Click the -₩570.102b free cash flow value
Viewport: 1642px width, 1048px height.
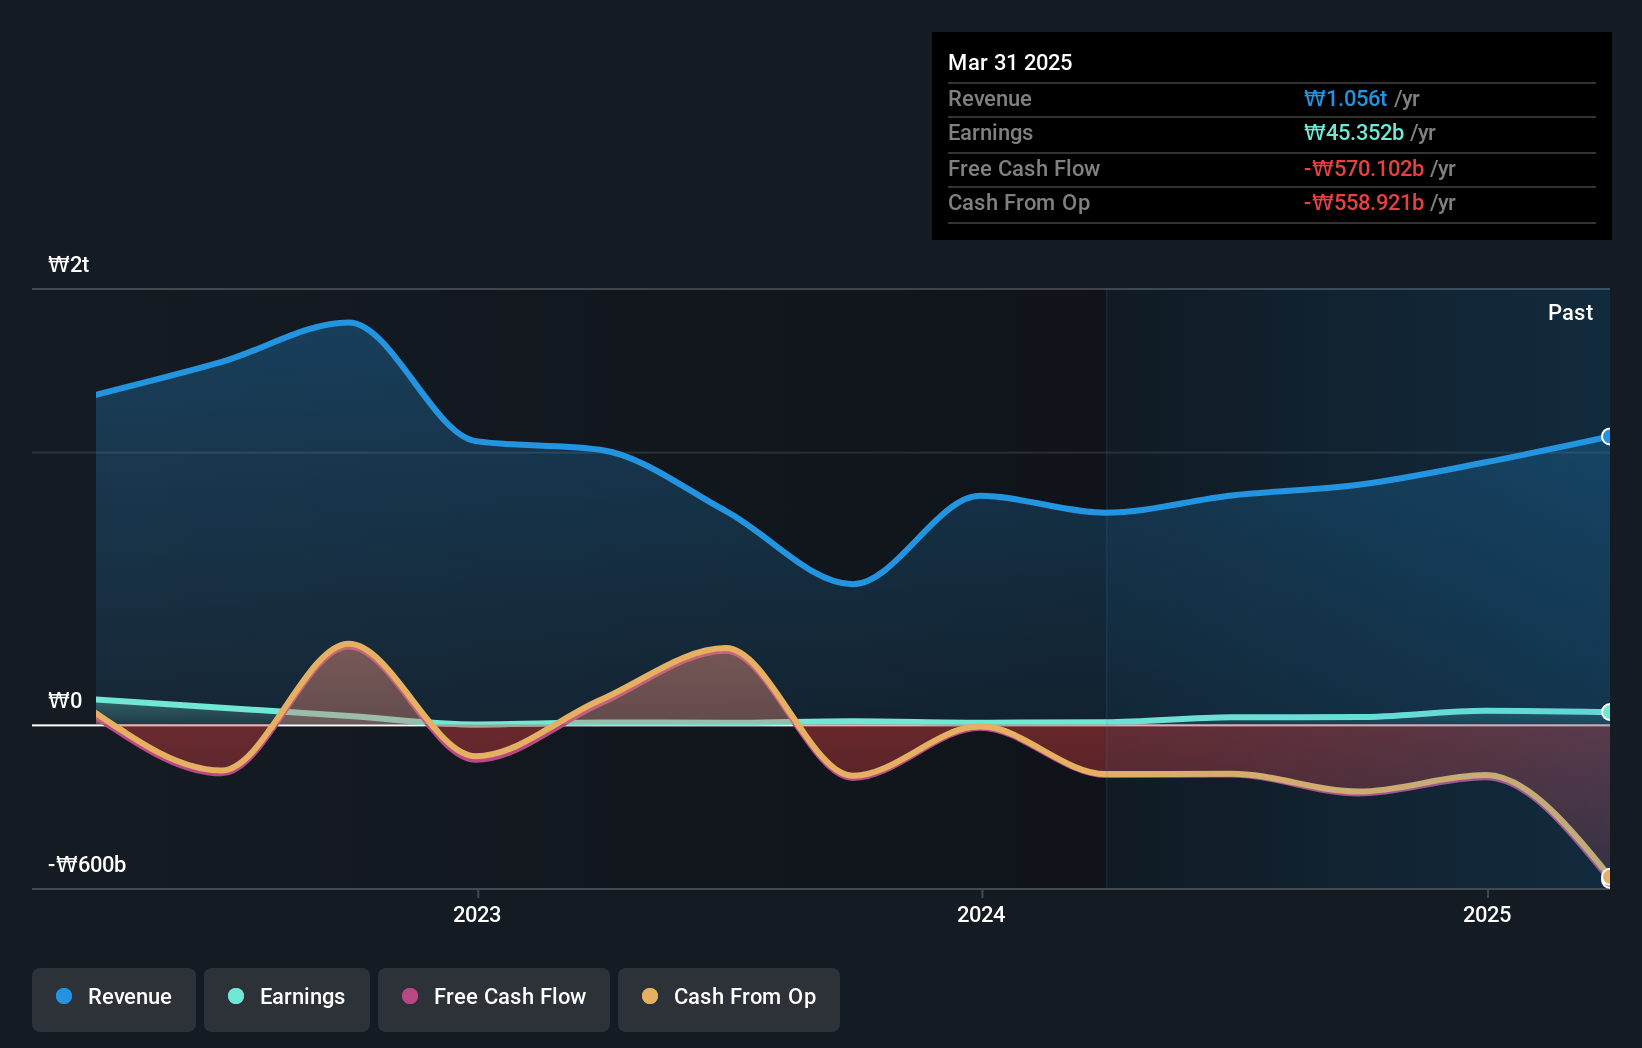(x=1364, y=168)
